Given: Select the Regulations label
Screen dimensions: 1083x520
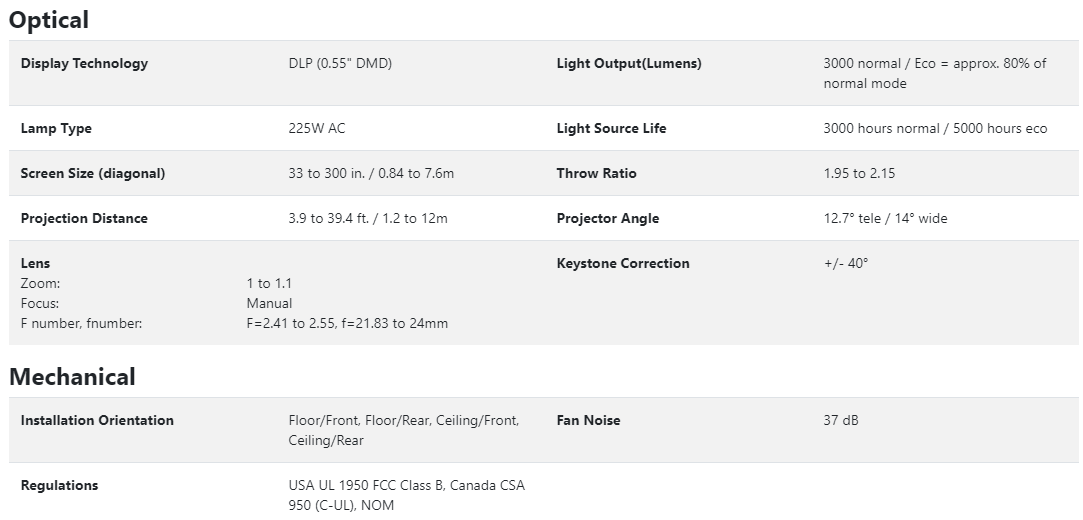Looking at the screenshot, I should pyautogui.click(x=59, y=485).
